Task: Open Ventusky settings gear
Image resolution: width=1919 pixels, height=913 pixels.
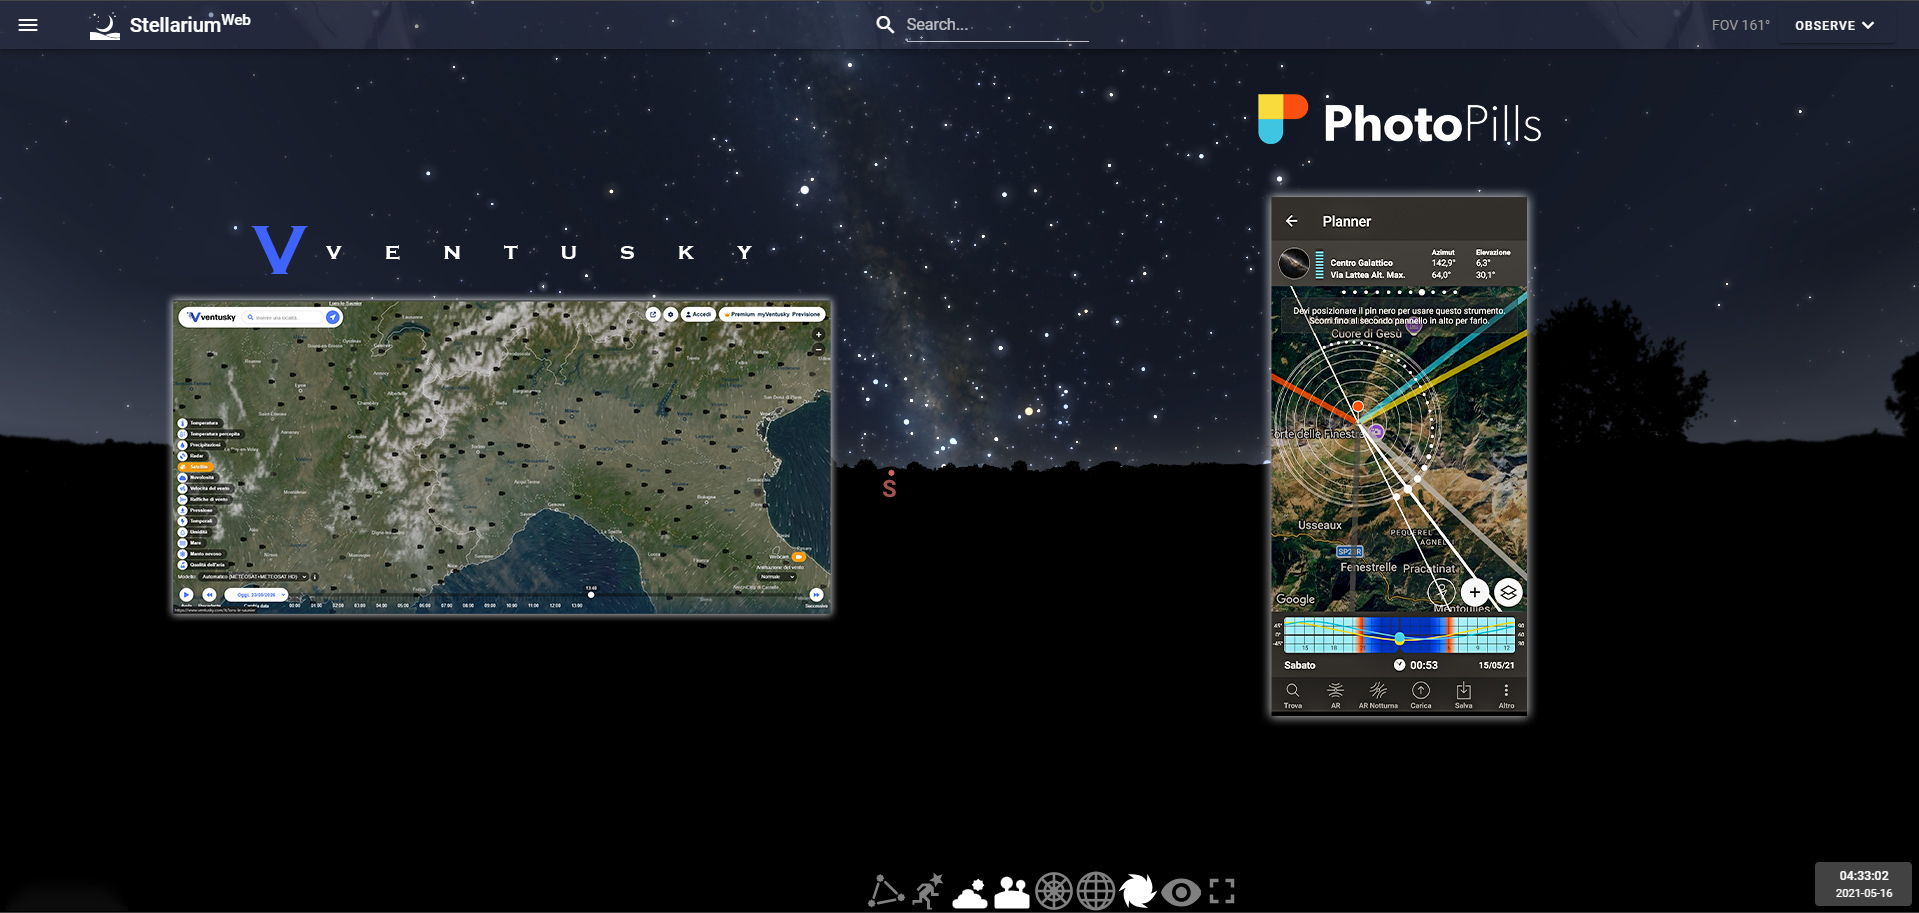Action: click(671, 314)
